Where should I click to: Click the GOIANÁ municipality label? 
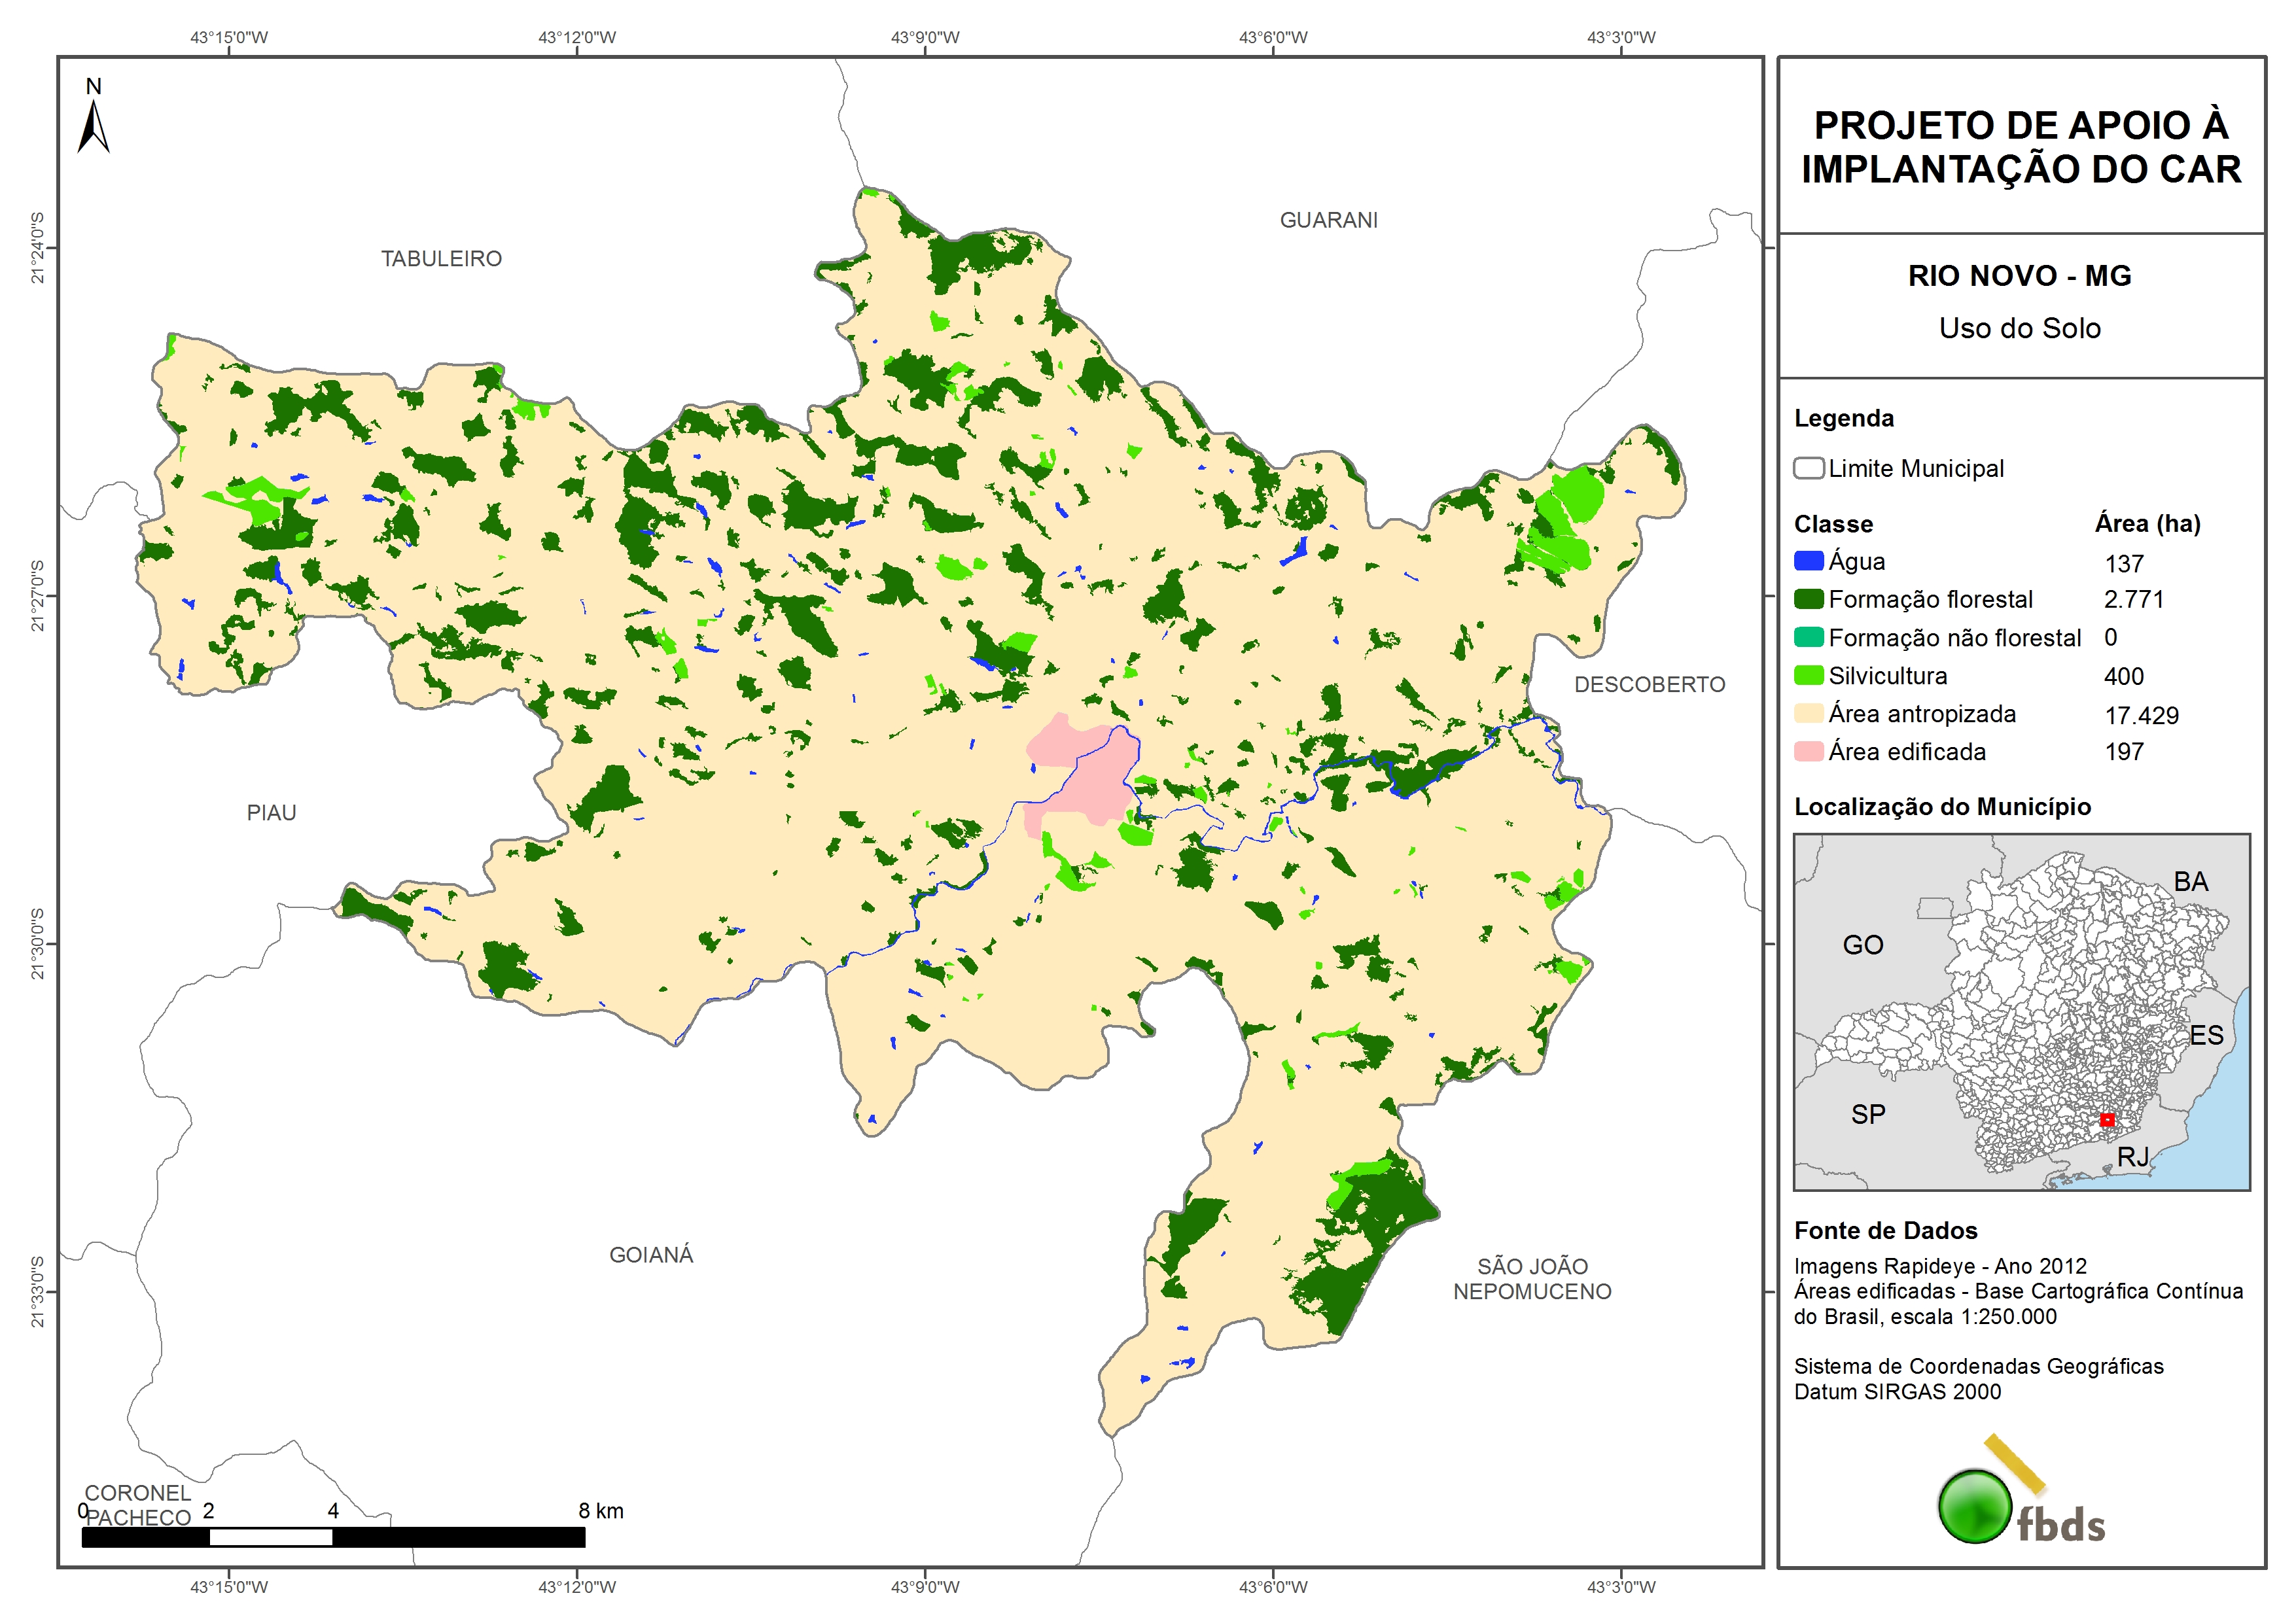651,1255
